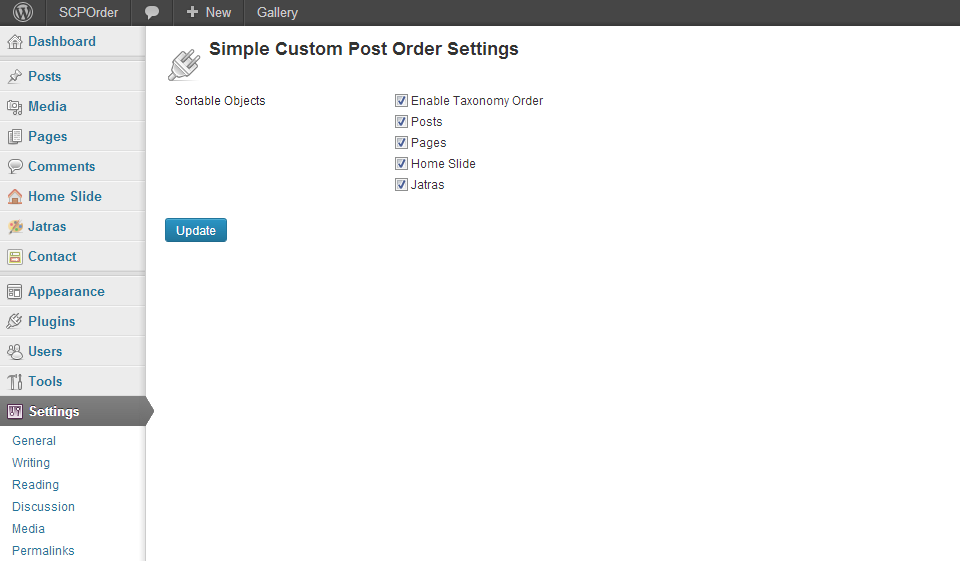Disable the Enable Taxonomy Order checkbox
Screen dimensions: 960x561
click(x=401, y=101)
